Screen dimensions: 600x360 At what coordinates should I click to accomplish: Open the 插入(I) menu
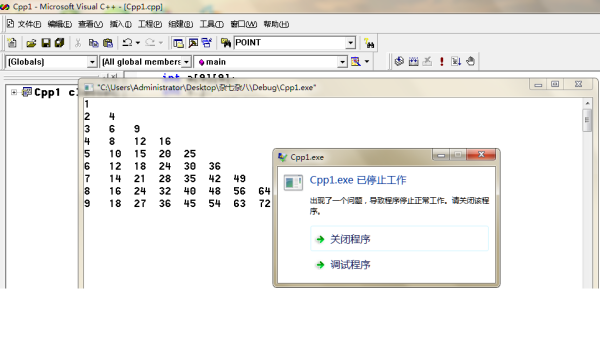pos(121,24)
